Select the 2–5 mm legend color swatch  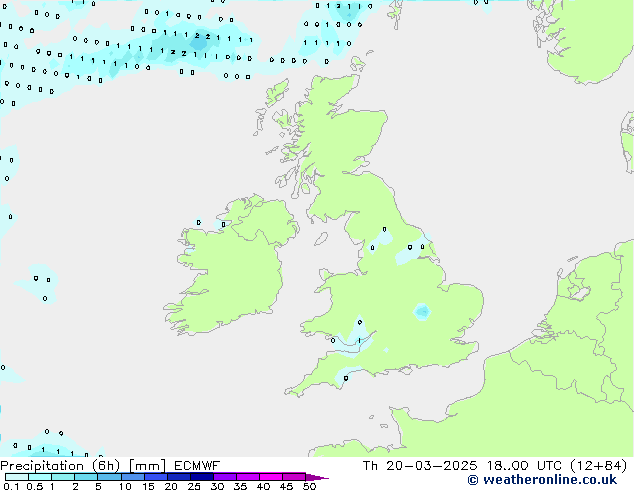click(x=86, y=477)
